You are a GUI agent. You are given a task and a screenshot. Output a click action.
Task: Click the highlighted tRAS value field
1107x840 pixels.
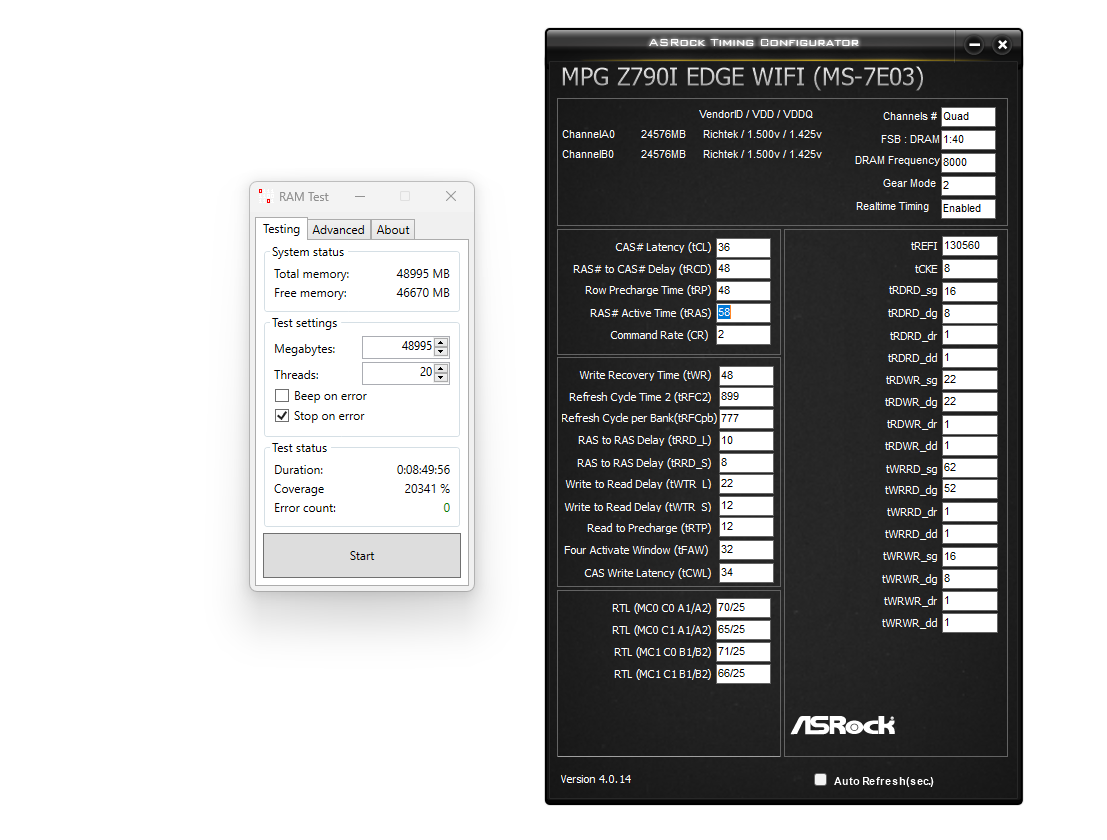coord(743,313)
